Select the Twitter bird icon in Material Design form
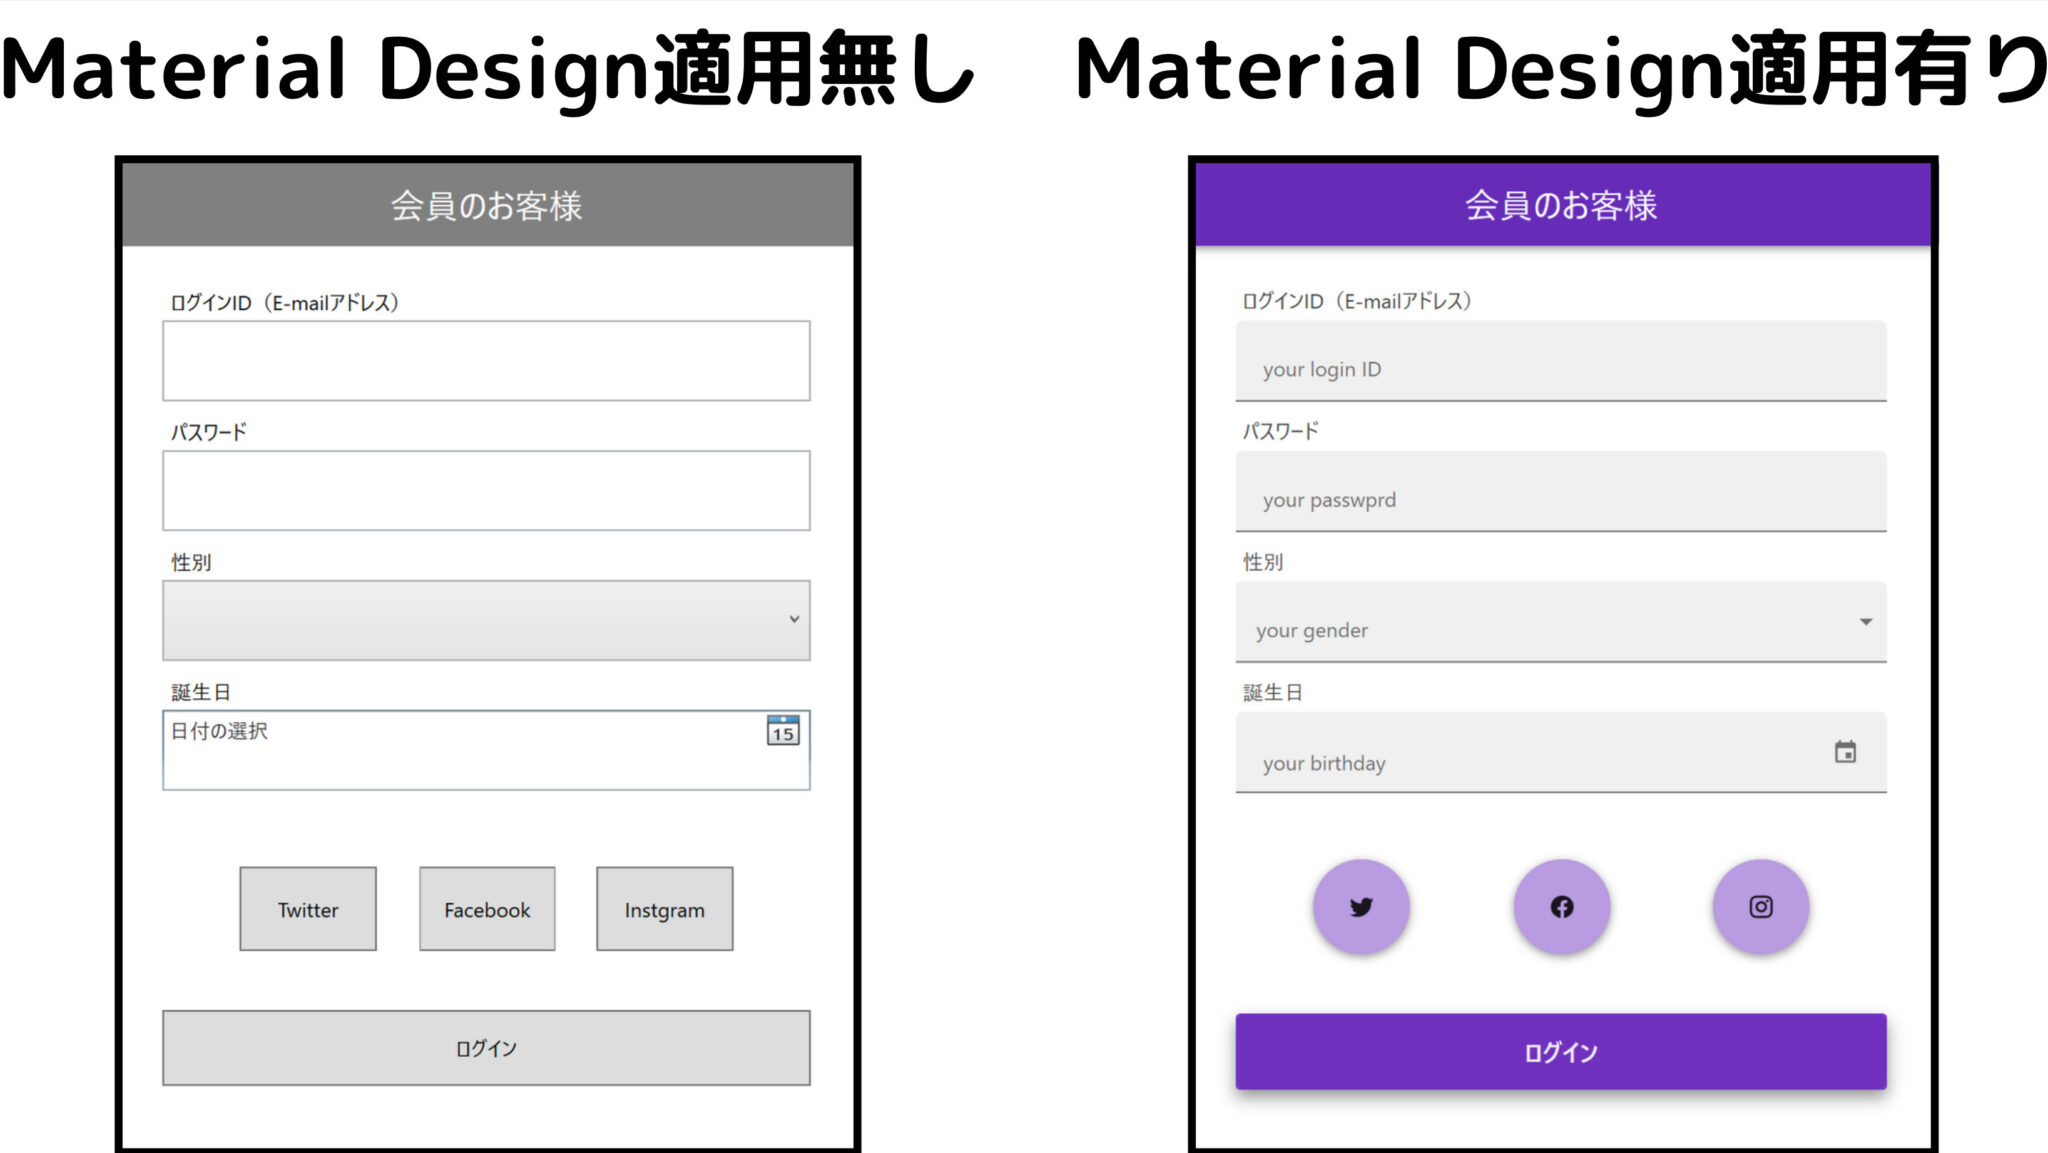The image size is (2048, 1153). [1360, 906]
